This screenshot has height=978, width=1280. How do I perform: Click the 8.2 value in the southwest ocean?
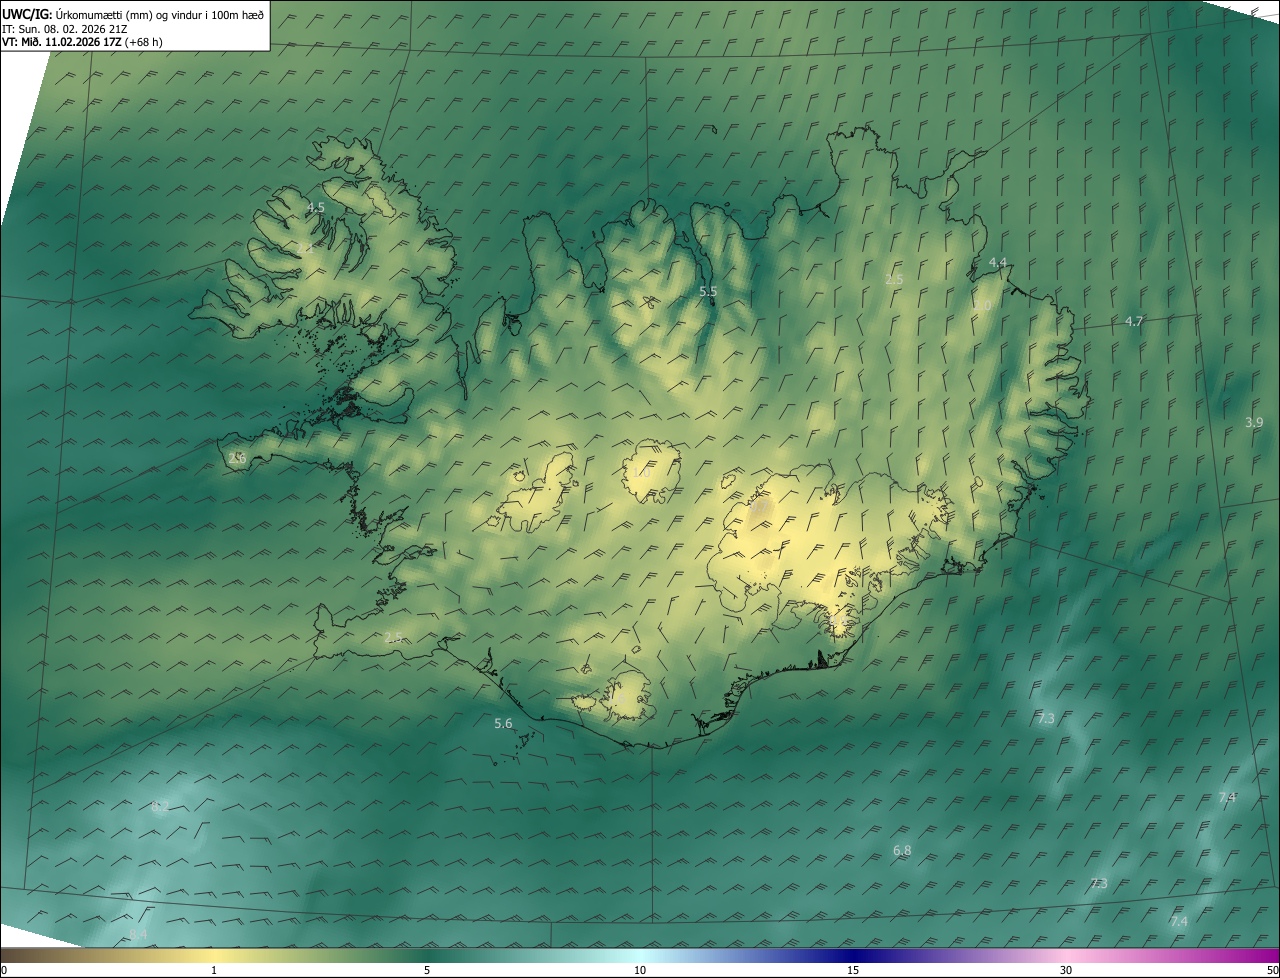pos(159,806)
